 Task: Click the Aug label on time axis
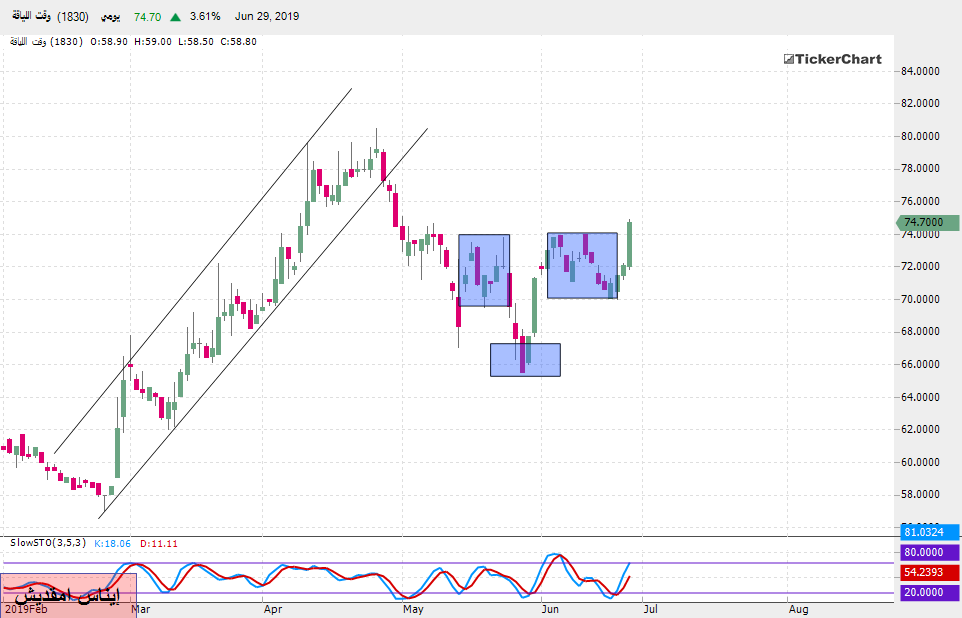[x=798, y=607]
